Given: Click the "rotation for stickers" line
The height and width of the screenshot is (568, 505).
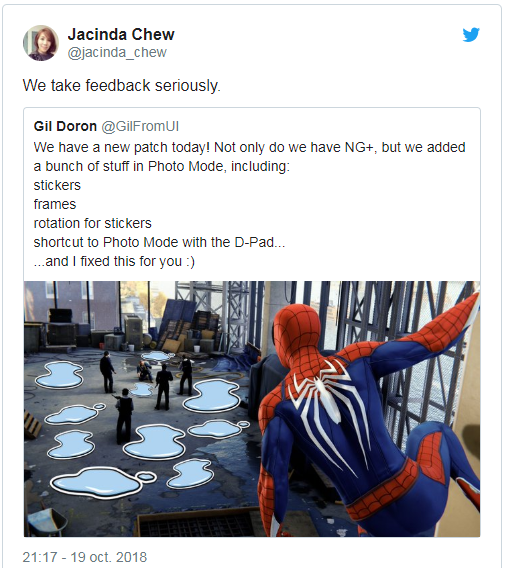Looking at the screenshot, I should pos(92,223).
